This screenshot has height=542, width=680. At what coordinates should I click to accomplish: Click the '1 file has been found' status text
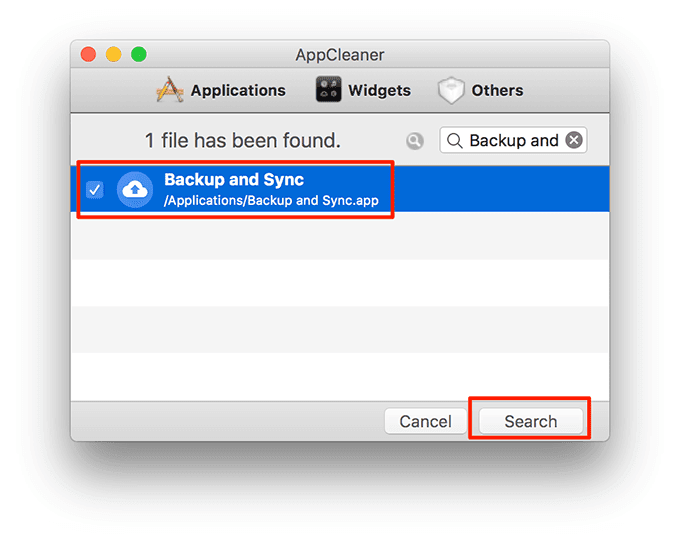pos(243,140)
